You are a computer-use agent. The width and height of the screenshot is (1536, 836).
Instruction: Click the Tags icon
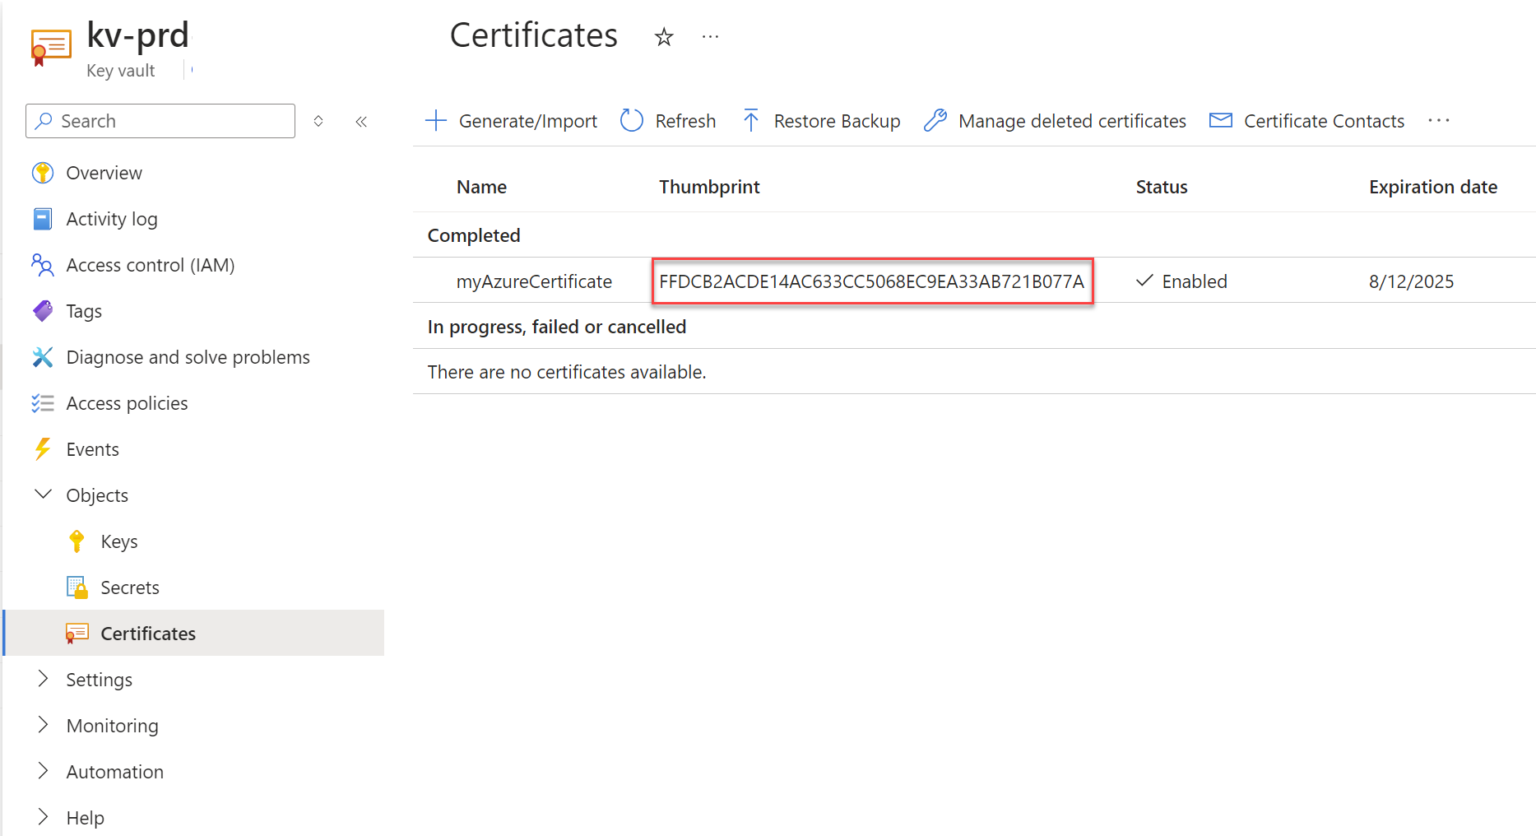point(42,311)
